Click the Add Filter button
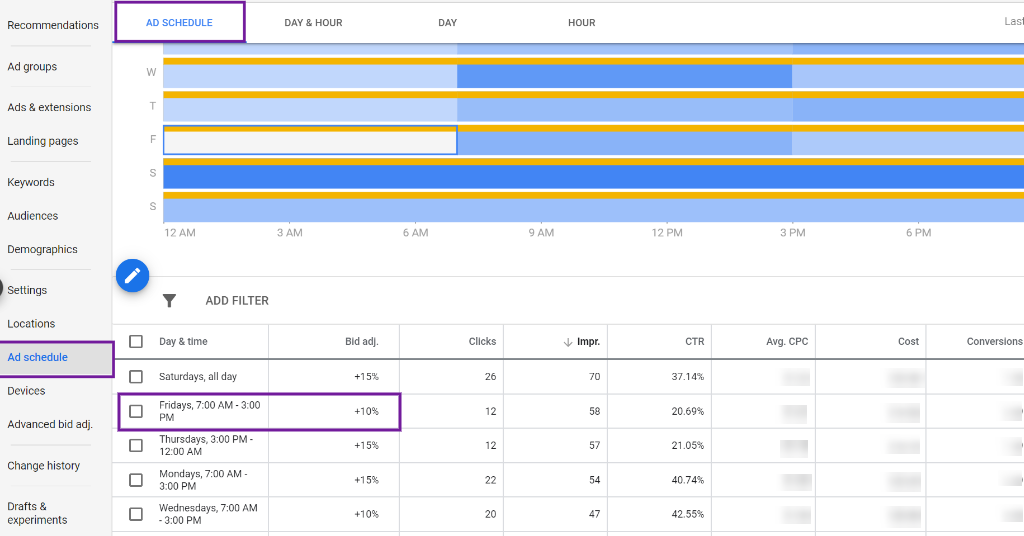 237,301
